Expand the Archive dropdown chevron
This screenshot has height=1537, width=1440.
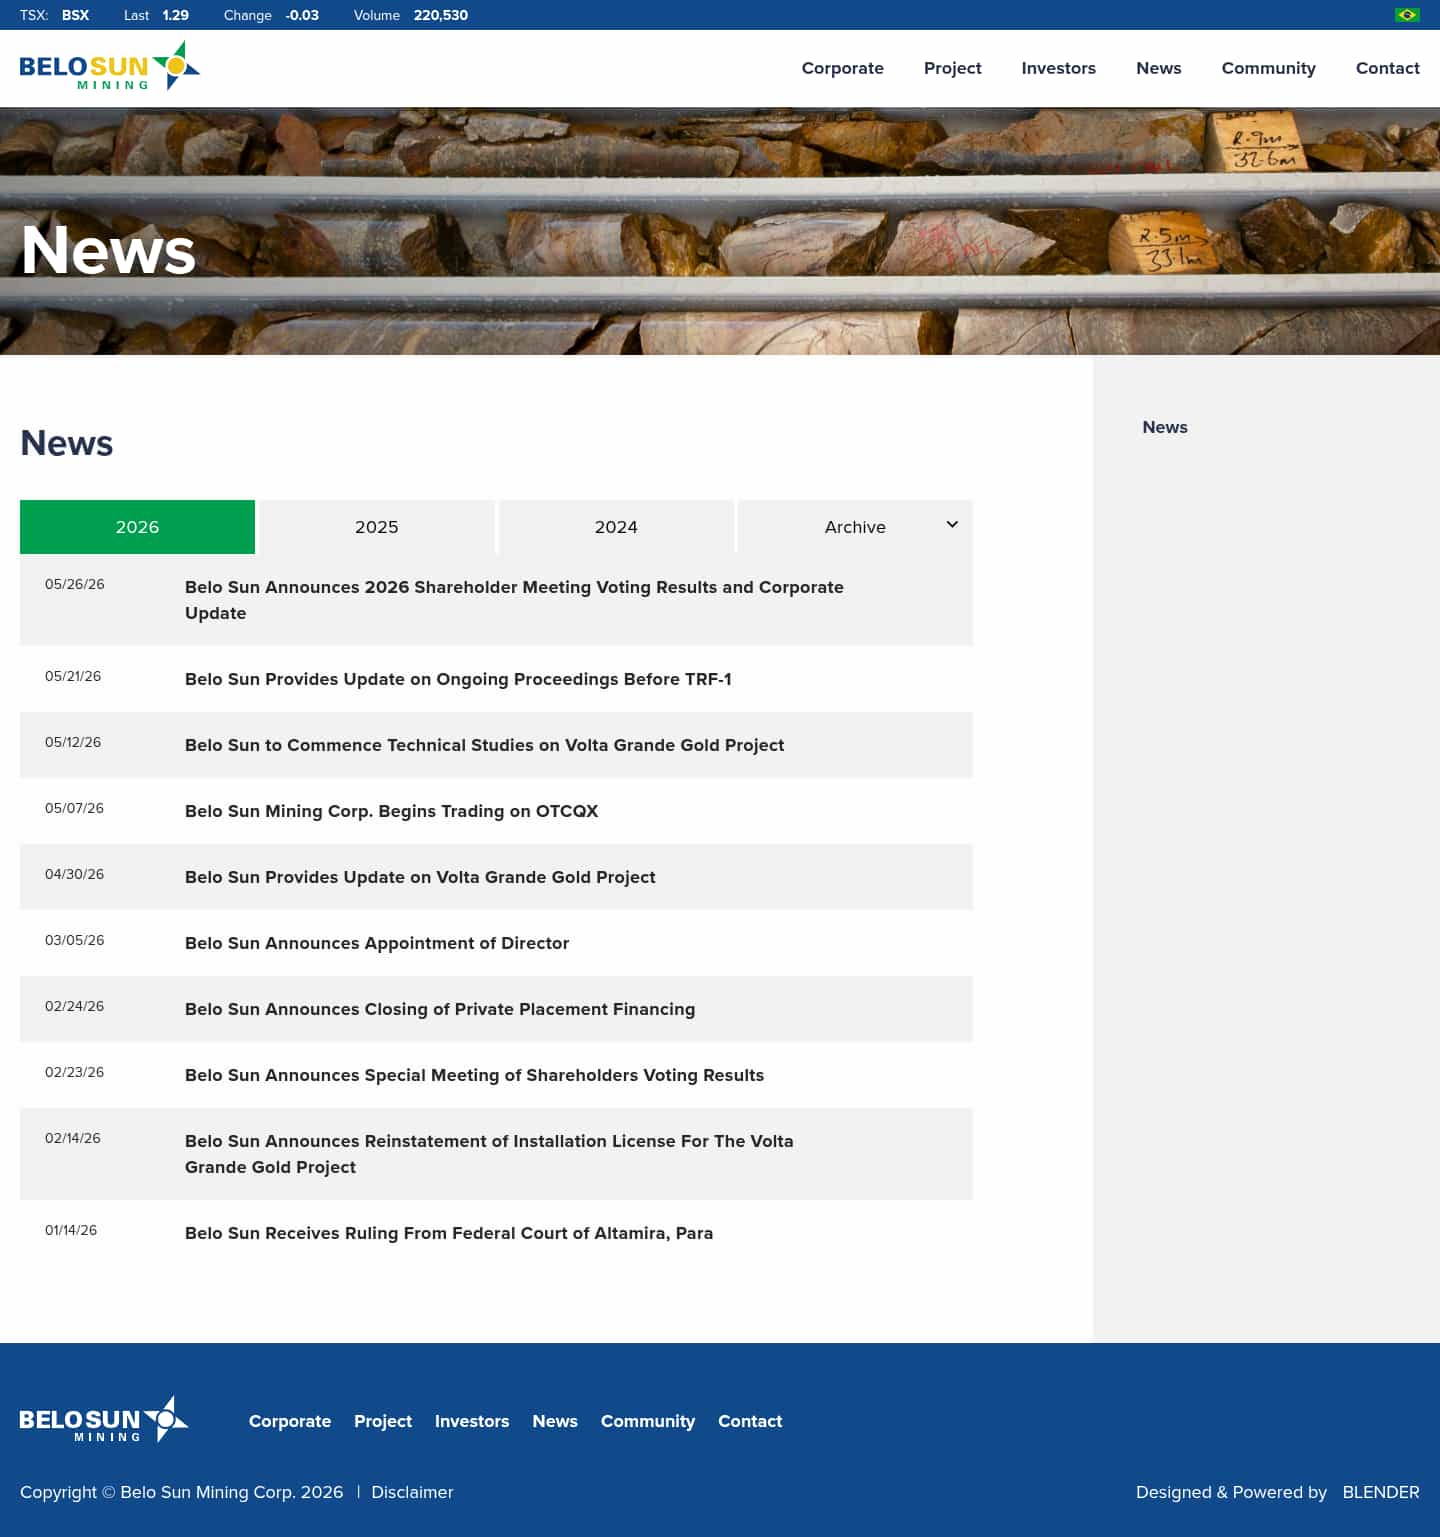pos(952,525)
